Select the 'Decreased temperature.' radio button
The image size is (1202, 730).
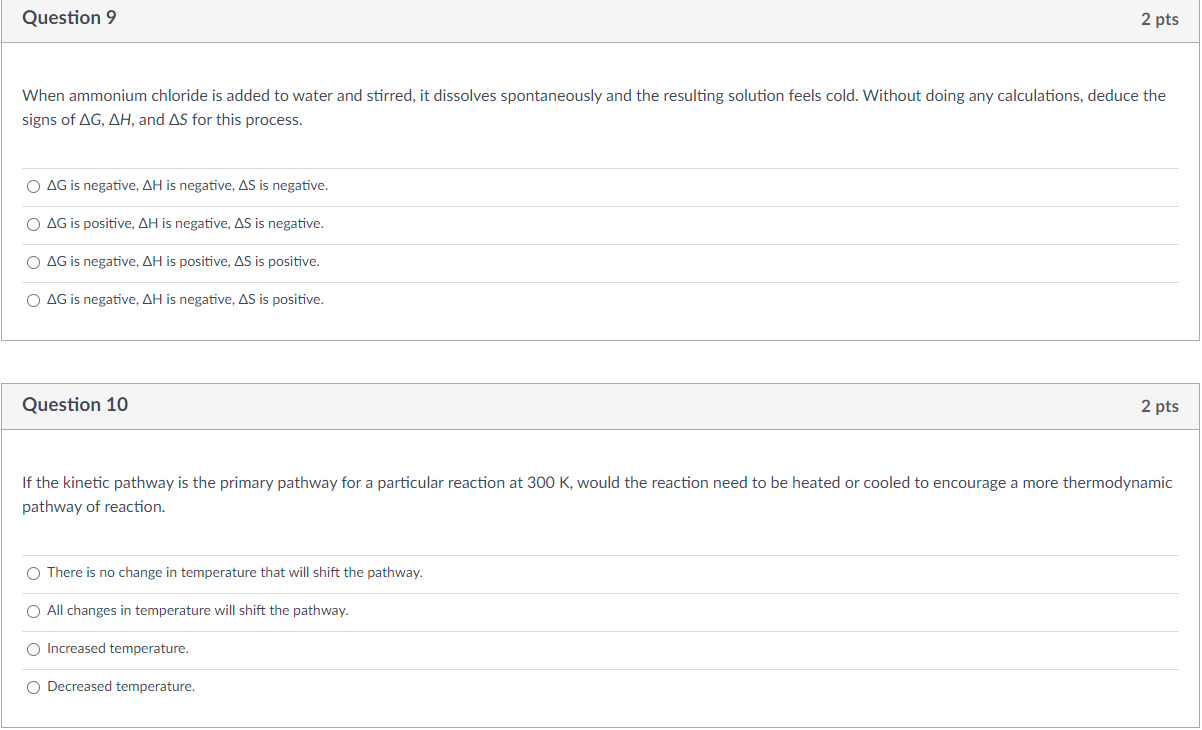[34, 687]
